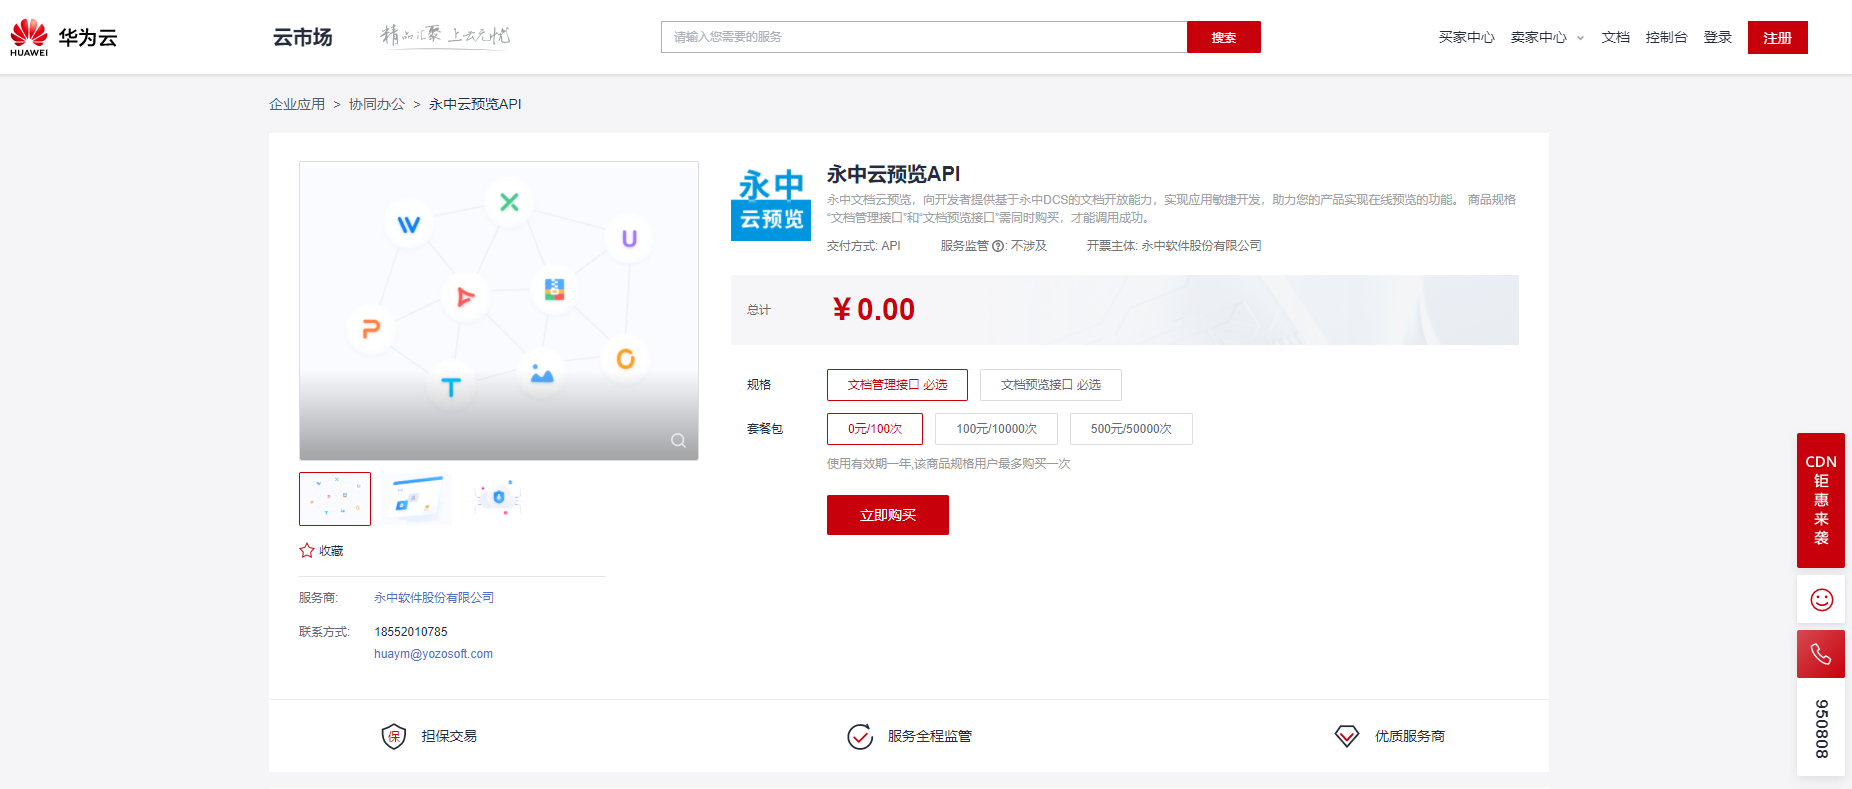Click the 服务全程监管 checkmark icon

(860, 737)
